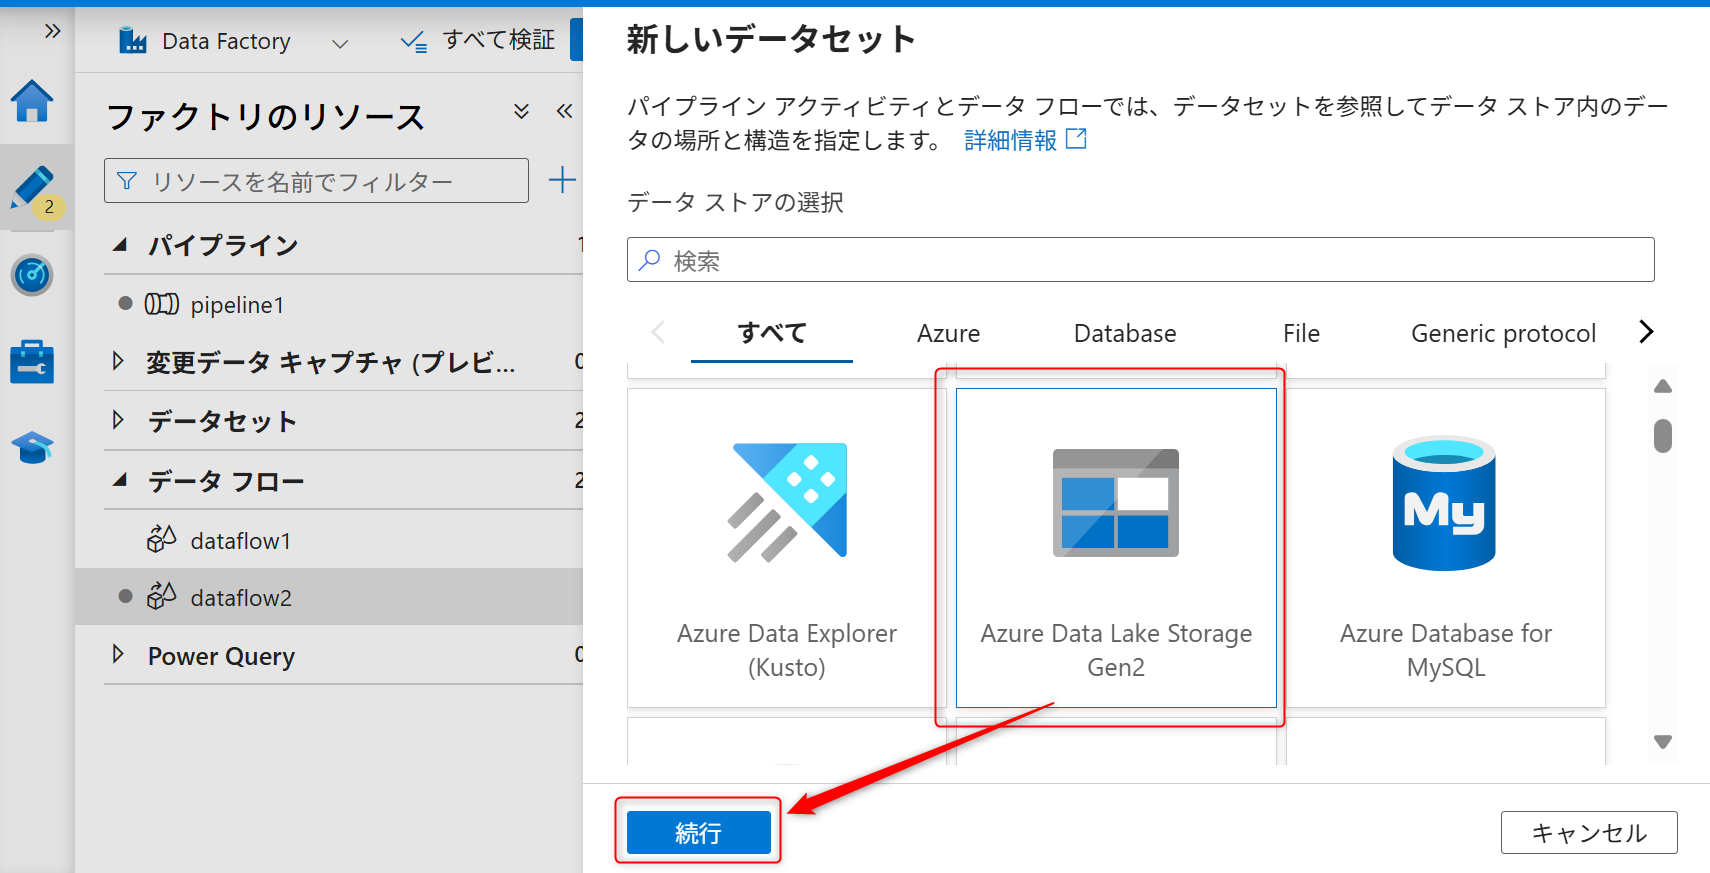Switch to the Database tab
This screenshot has height=873, width=1710.
pyautogui.click(x=1125, y=333)
